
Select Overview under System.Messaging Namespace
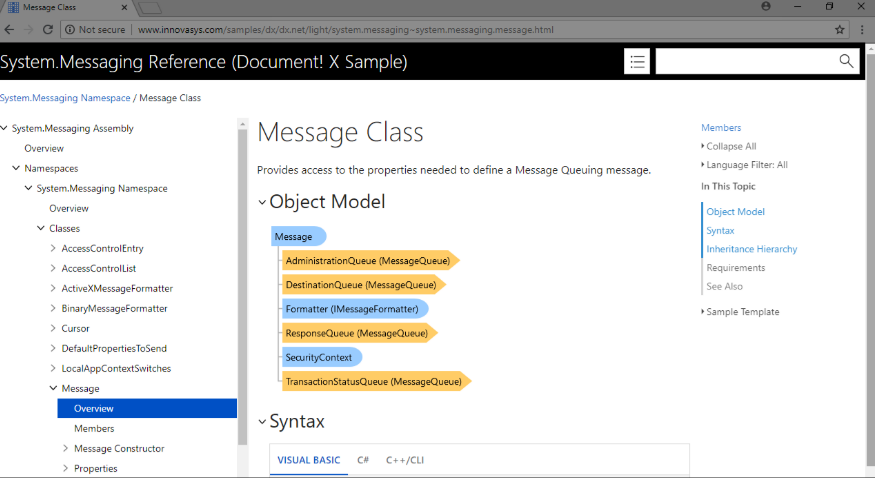[69, 208]
